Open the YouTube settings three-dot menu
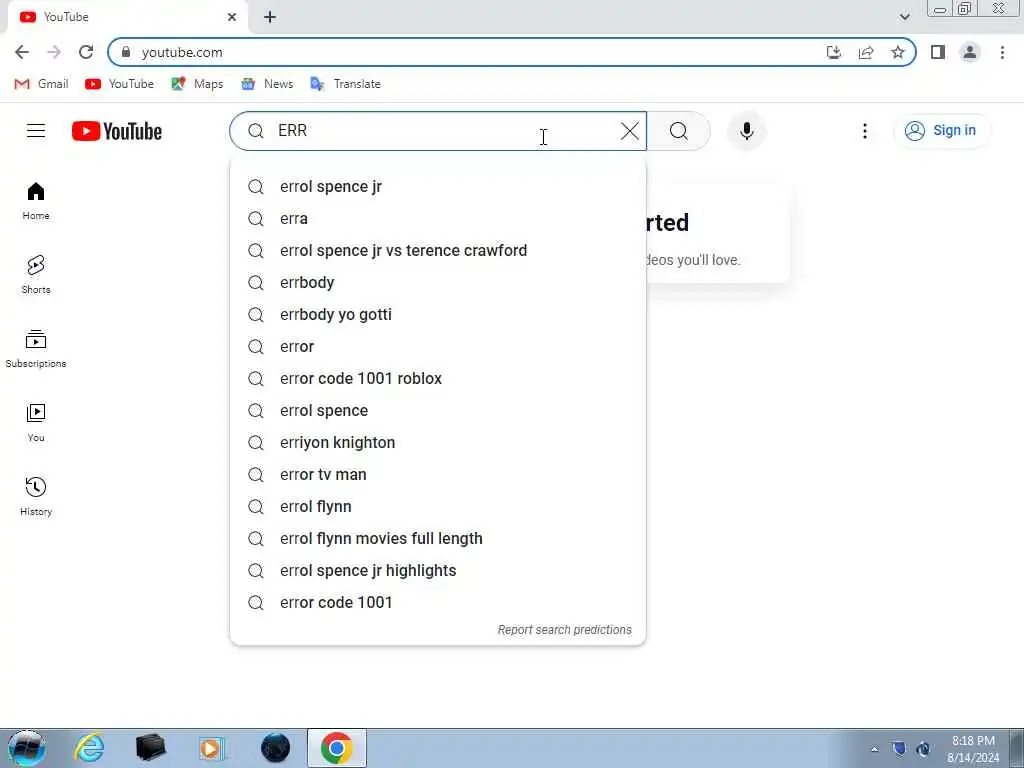 [865, 131]
